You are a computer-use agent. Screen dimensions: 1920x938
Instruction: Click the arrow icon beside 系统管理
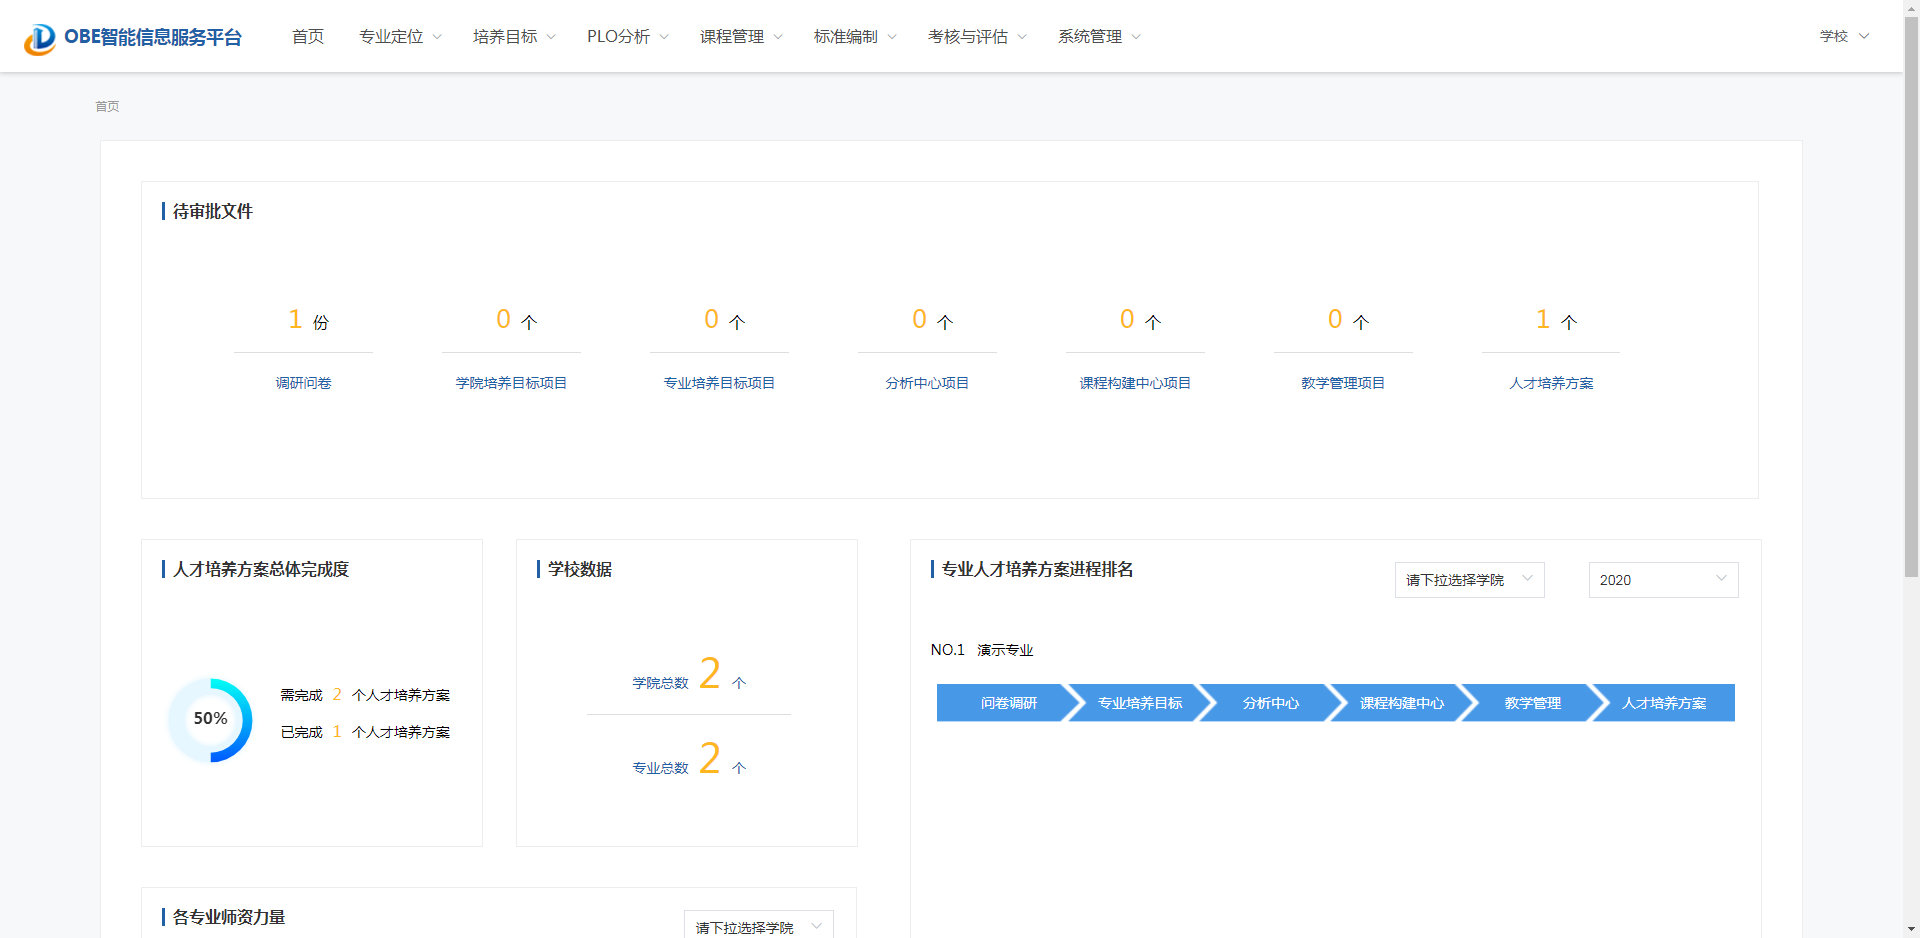[x=1136, y=37]
